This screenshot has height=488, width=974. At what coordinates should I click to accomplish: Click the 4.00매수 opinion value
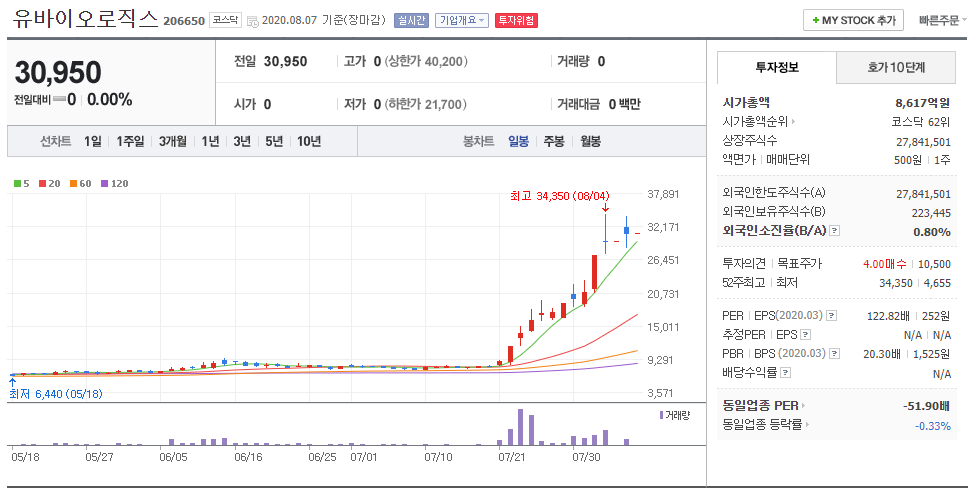(x=885, y=264)
